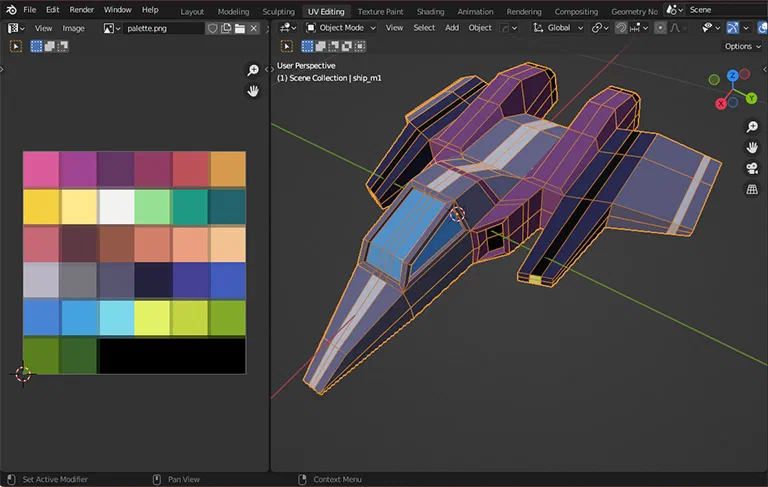This screenshot has width=768, height=487.
Task: Set invert selection mode in 3D viewport
Action: coord(347,46)
